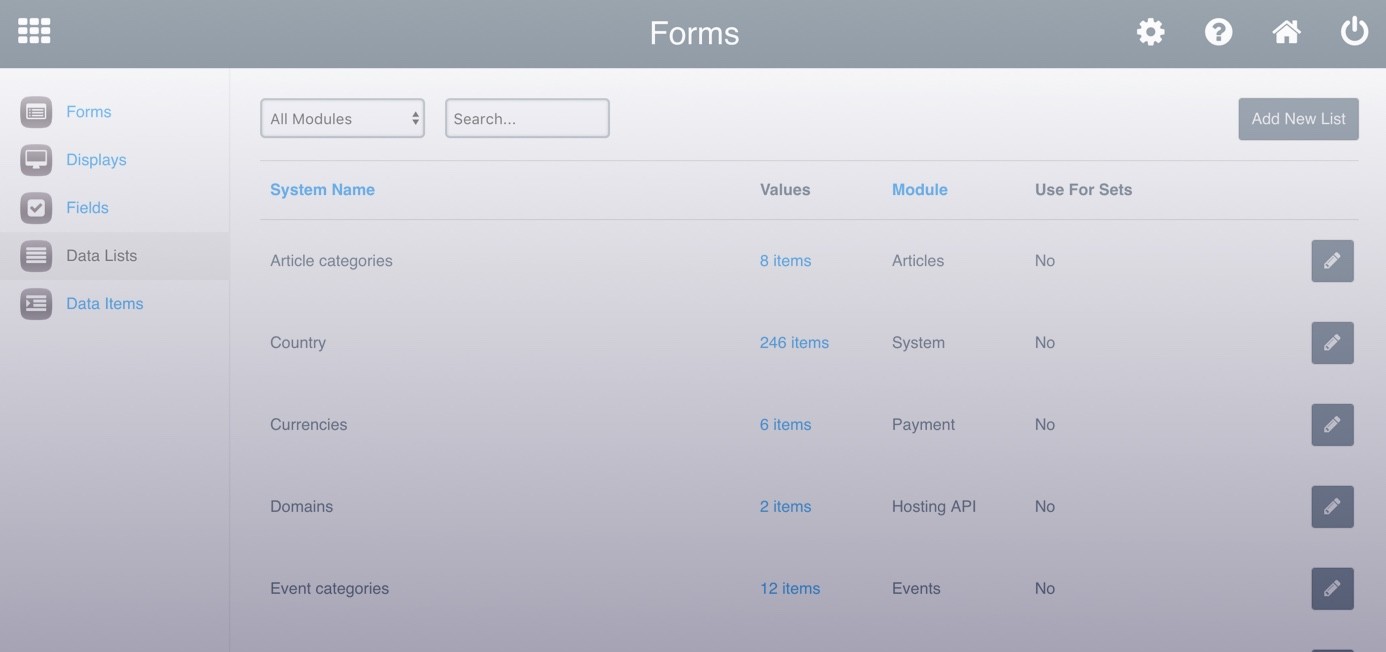1386x652 pixels.
Task: Focus the Search input field
Action: (527, 118)
